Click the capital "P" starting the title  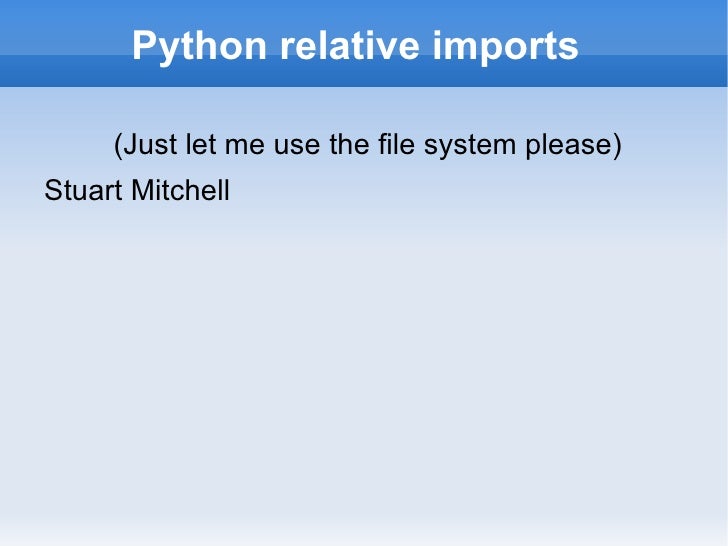[144, 45]
